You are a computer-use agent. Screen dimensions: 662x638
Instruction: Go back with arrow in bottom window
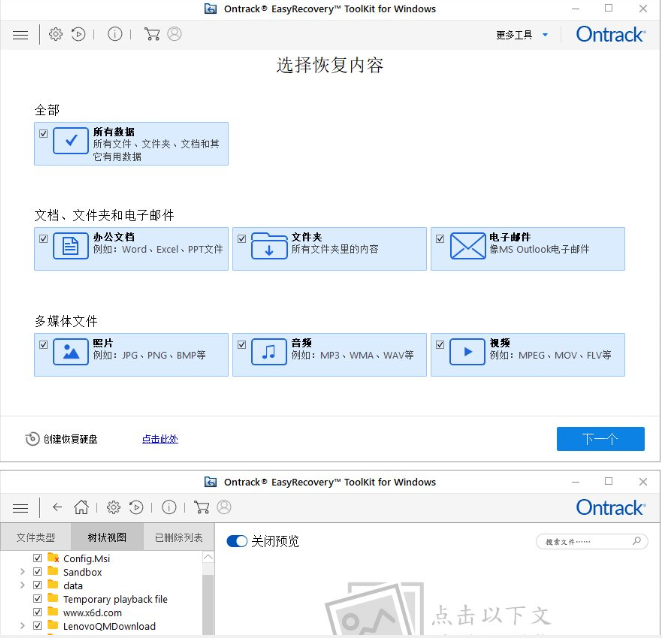[57, 507]
